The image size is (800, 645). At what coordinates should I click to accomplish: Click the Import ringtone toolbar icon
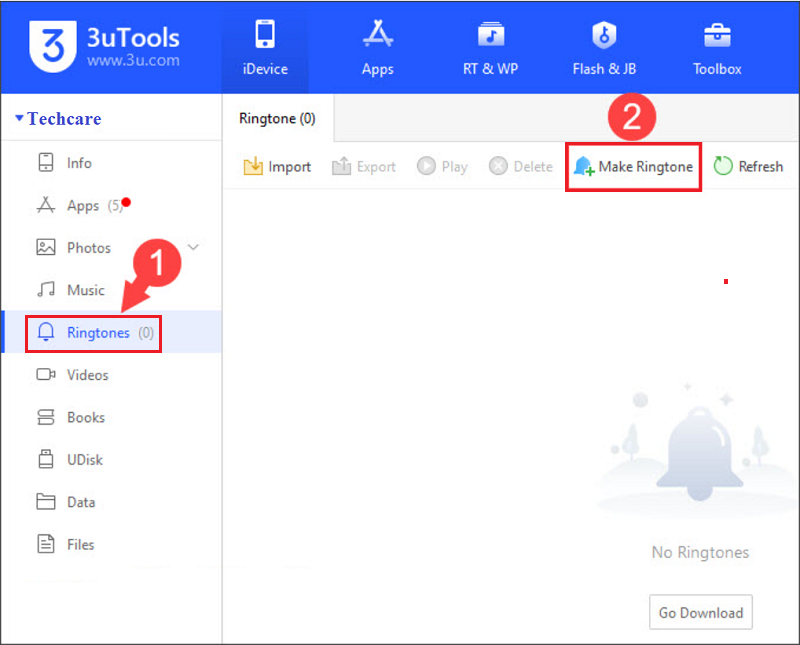(x=253, y=167)
